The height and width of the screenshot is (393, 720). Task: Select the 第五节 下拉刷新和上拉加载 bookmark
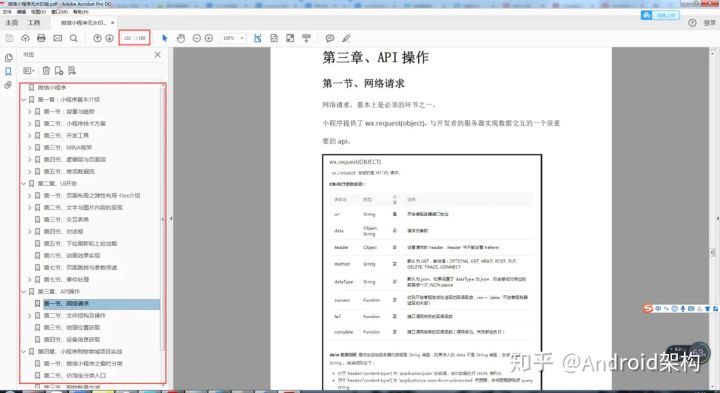(x=80, y=243)
